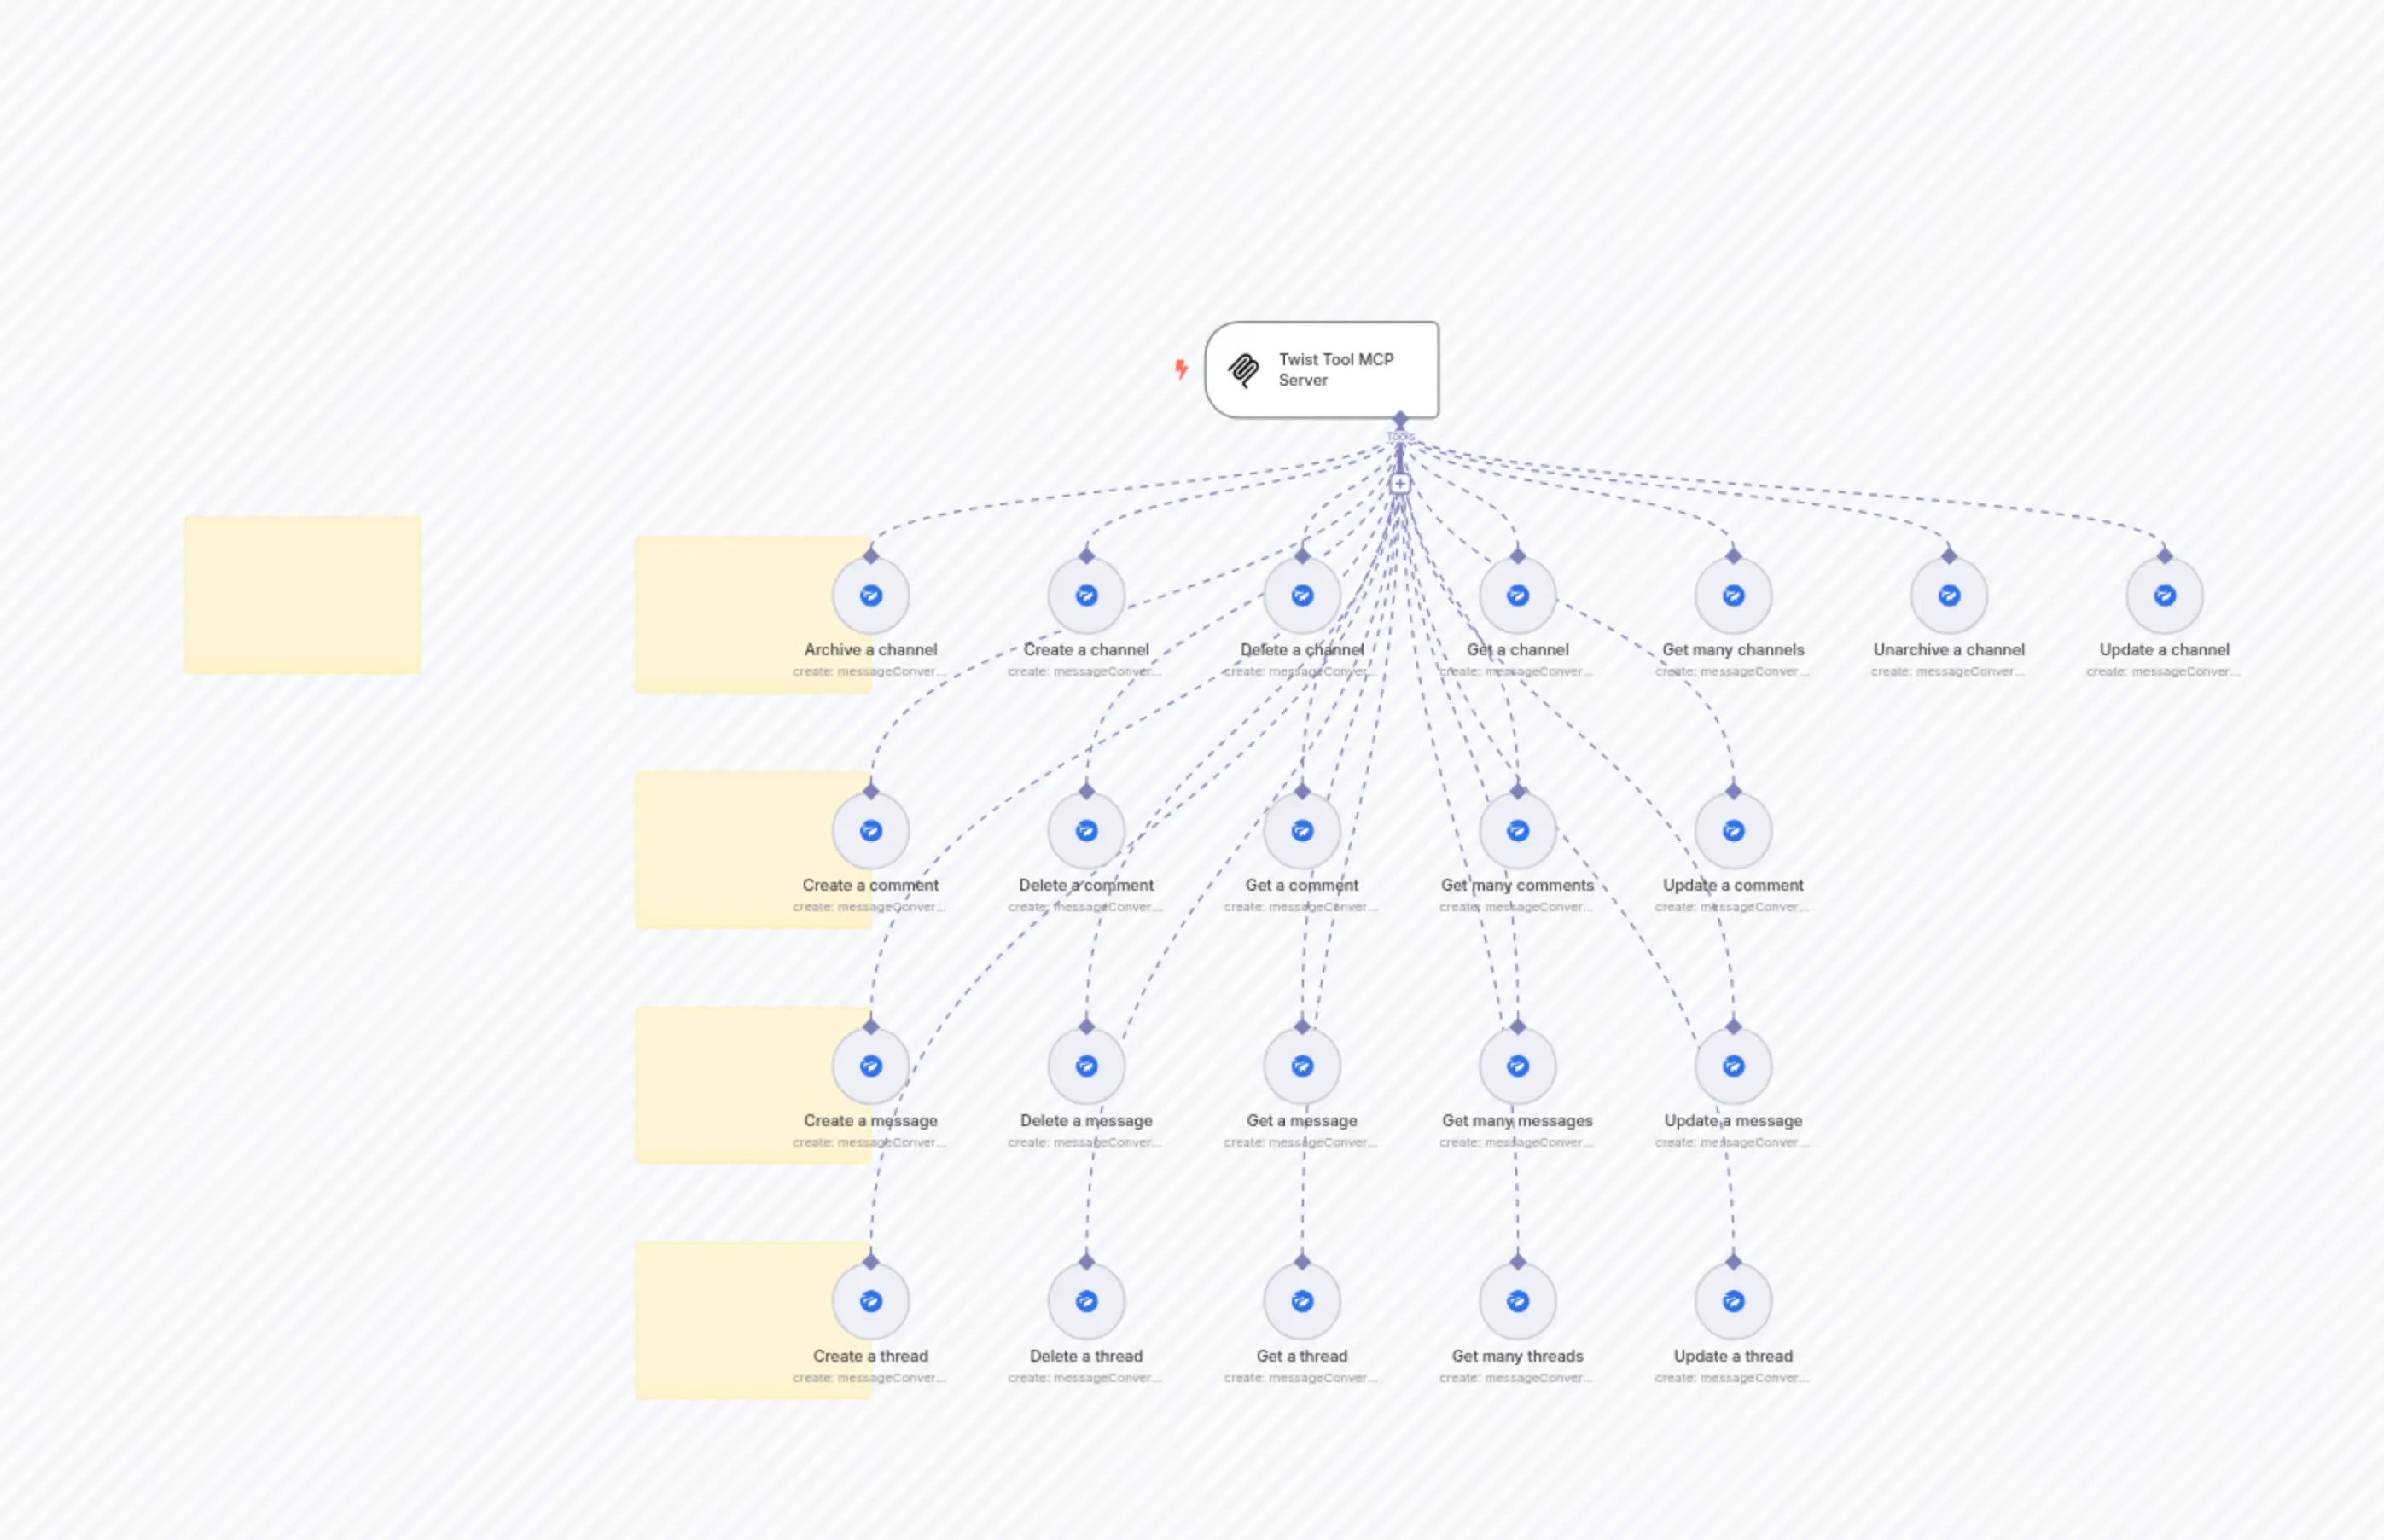The height and width of the screenshot is (1540, 2384).
Task: Open the Get many channels tool node
Action: click(1733, 595)
